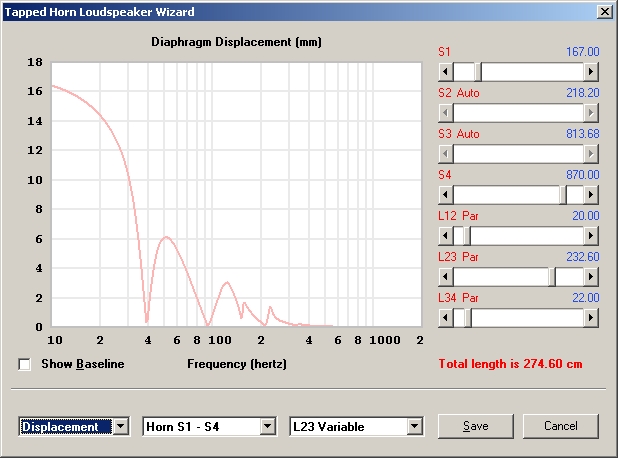Image resolution: width=618 pixels, height=458 pixels.
Task: Close the Tapped Horn Loudspeaker Wizard window
Action: click(605, 12)
